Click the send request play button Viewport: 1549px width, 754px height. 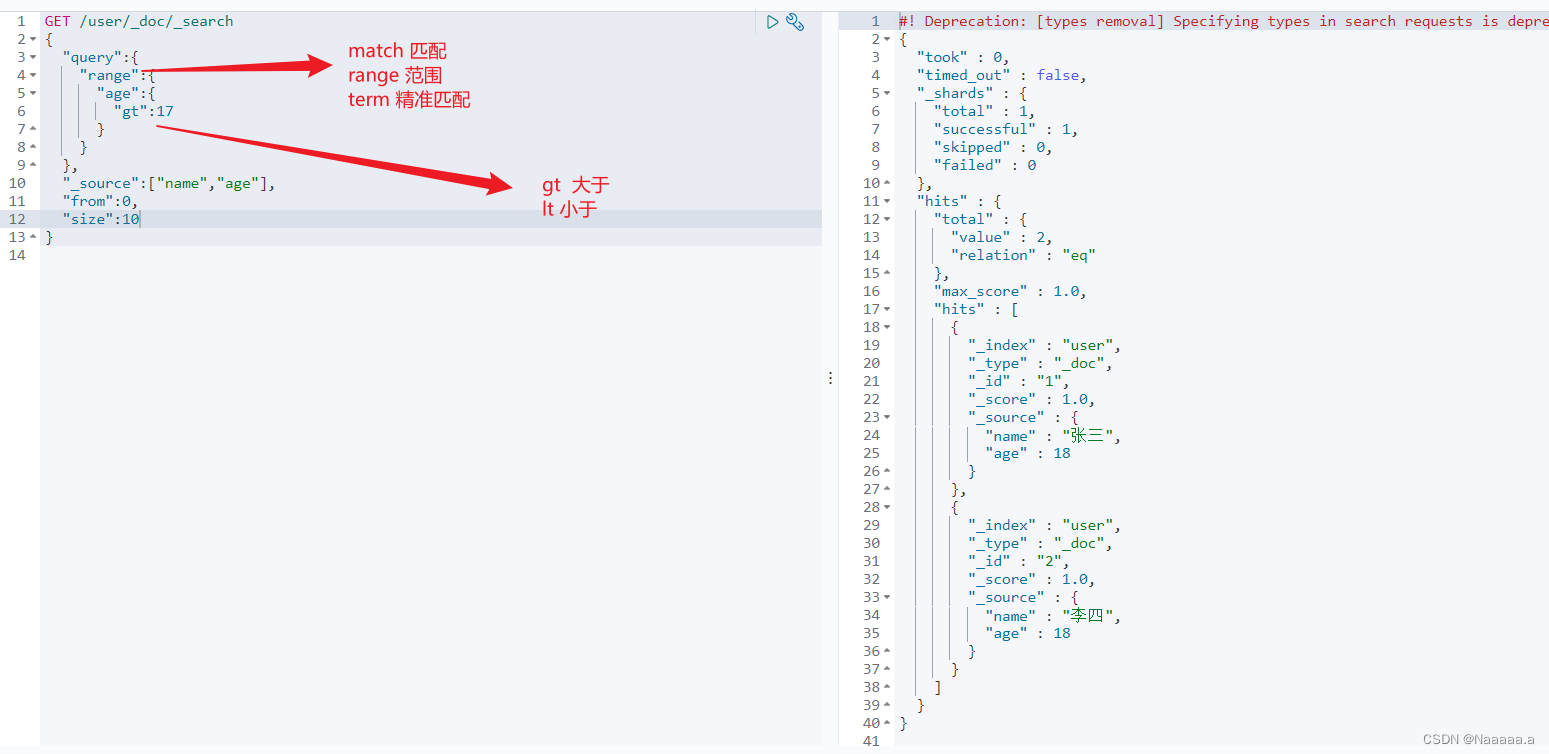(772, 22)
